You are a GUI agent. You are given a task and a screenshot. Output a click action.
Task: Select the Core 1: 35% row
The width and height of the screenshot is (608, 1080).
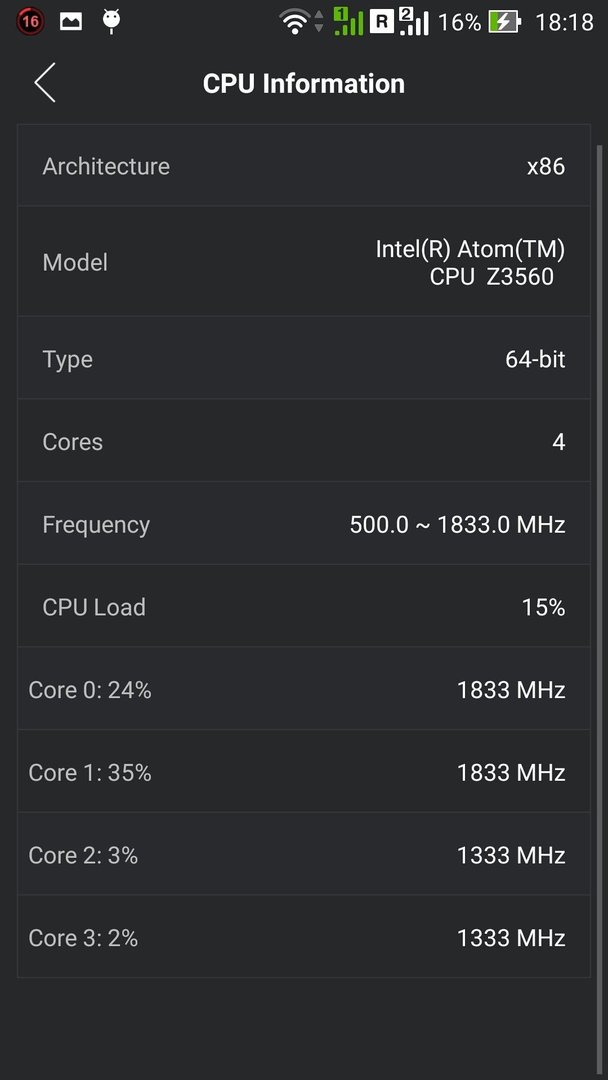tap(304, 771)
